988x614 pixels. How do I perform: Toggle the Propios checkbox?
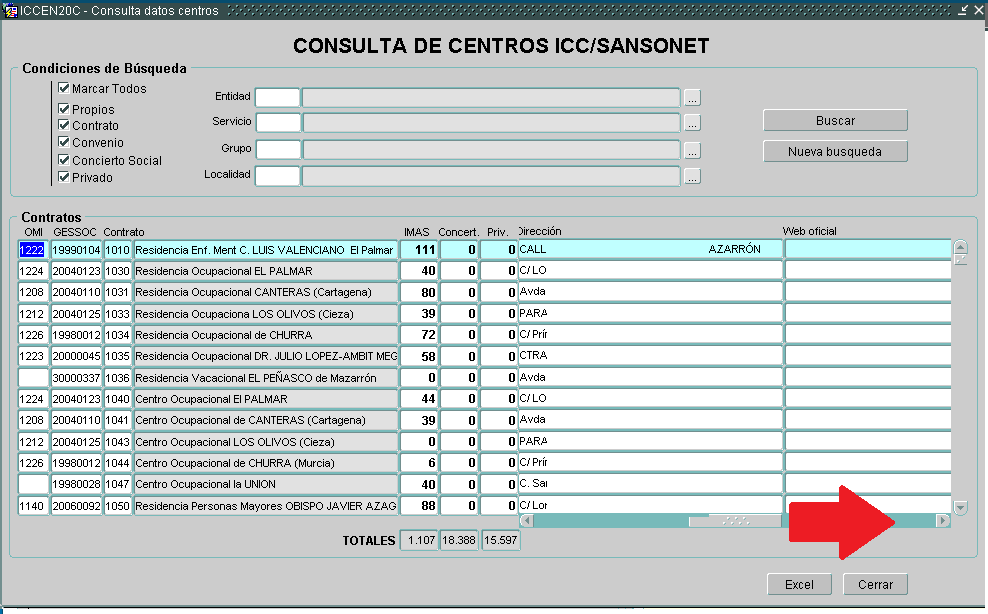click(x=64, y=109)
